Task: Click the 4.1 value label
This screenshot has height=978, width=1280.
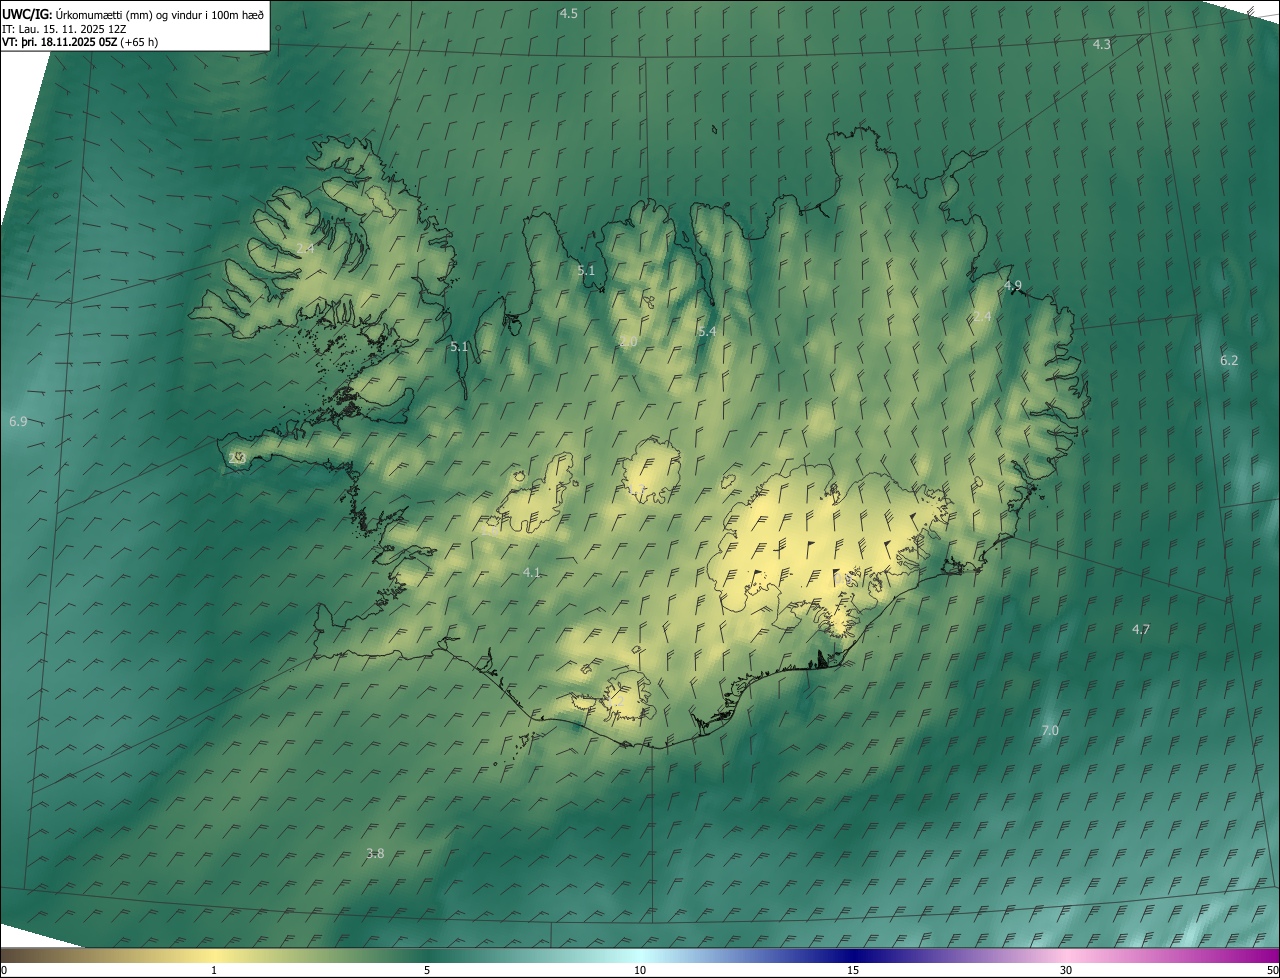Action: click(532, 573)
